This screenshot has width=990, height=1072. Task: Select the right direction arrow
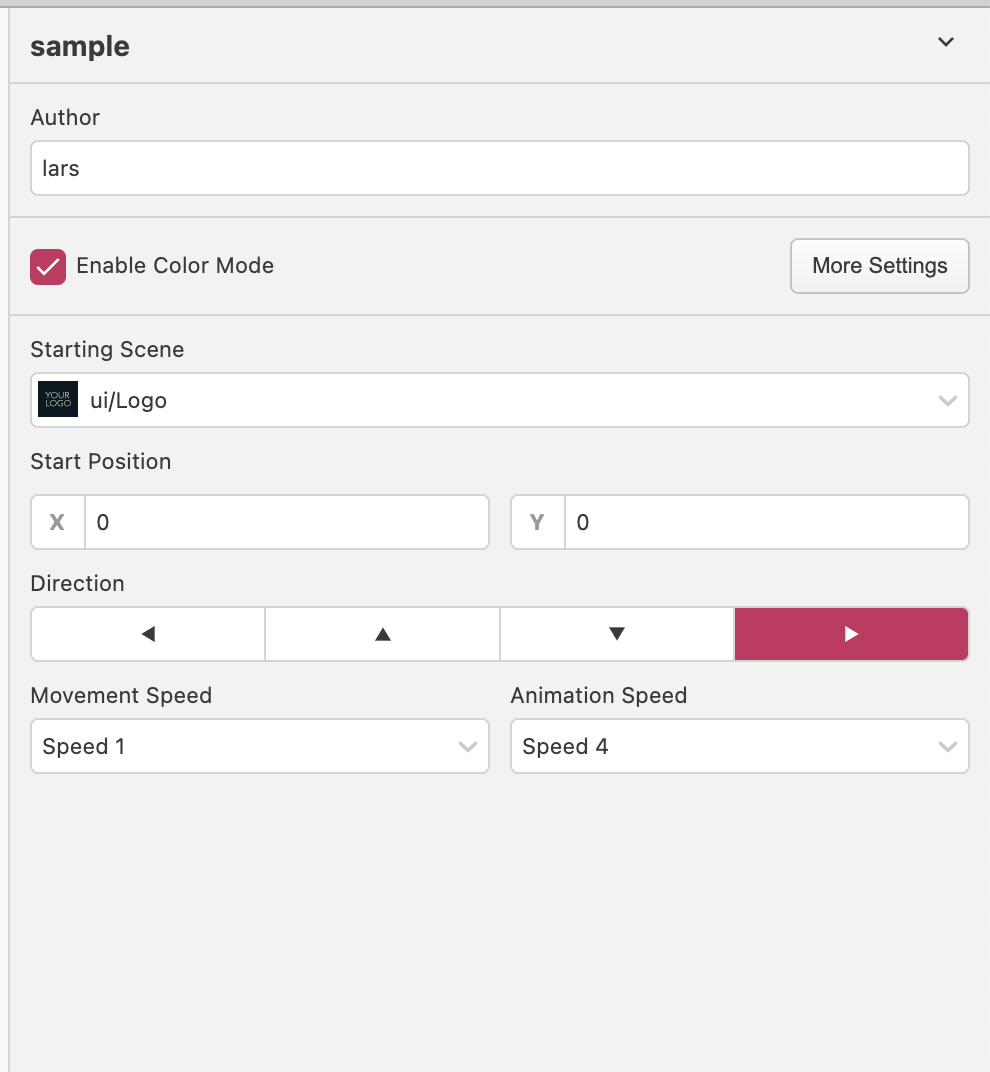click(851, 634)
